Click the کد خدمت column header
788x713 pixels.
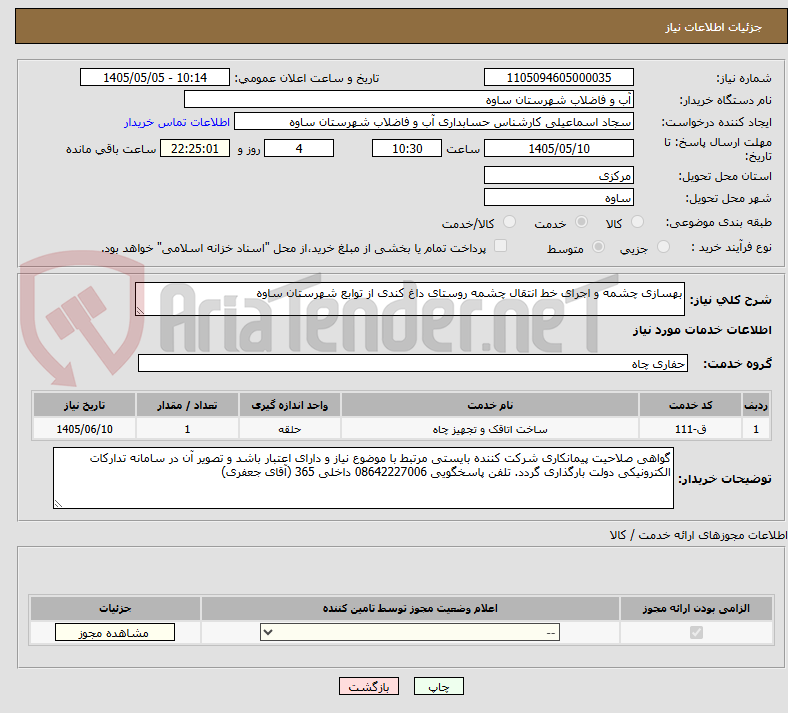(691, 405)
